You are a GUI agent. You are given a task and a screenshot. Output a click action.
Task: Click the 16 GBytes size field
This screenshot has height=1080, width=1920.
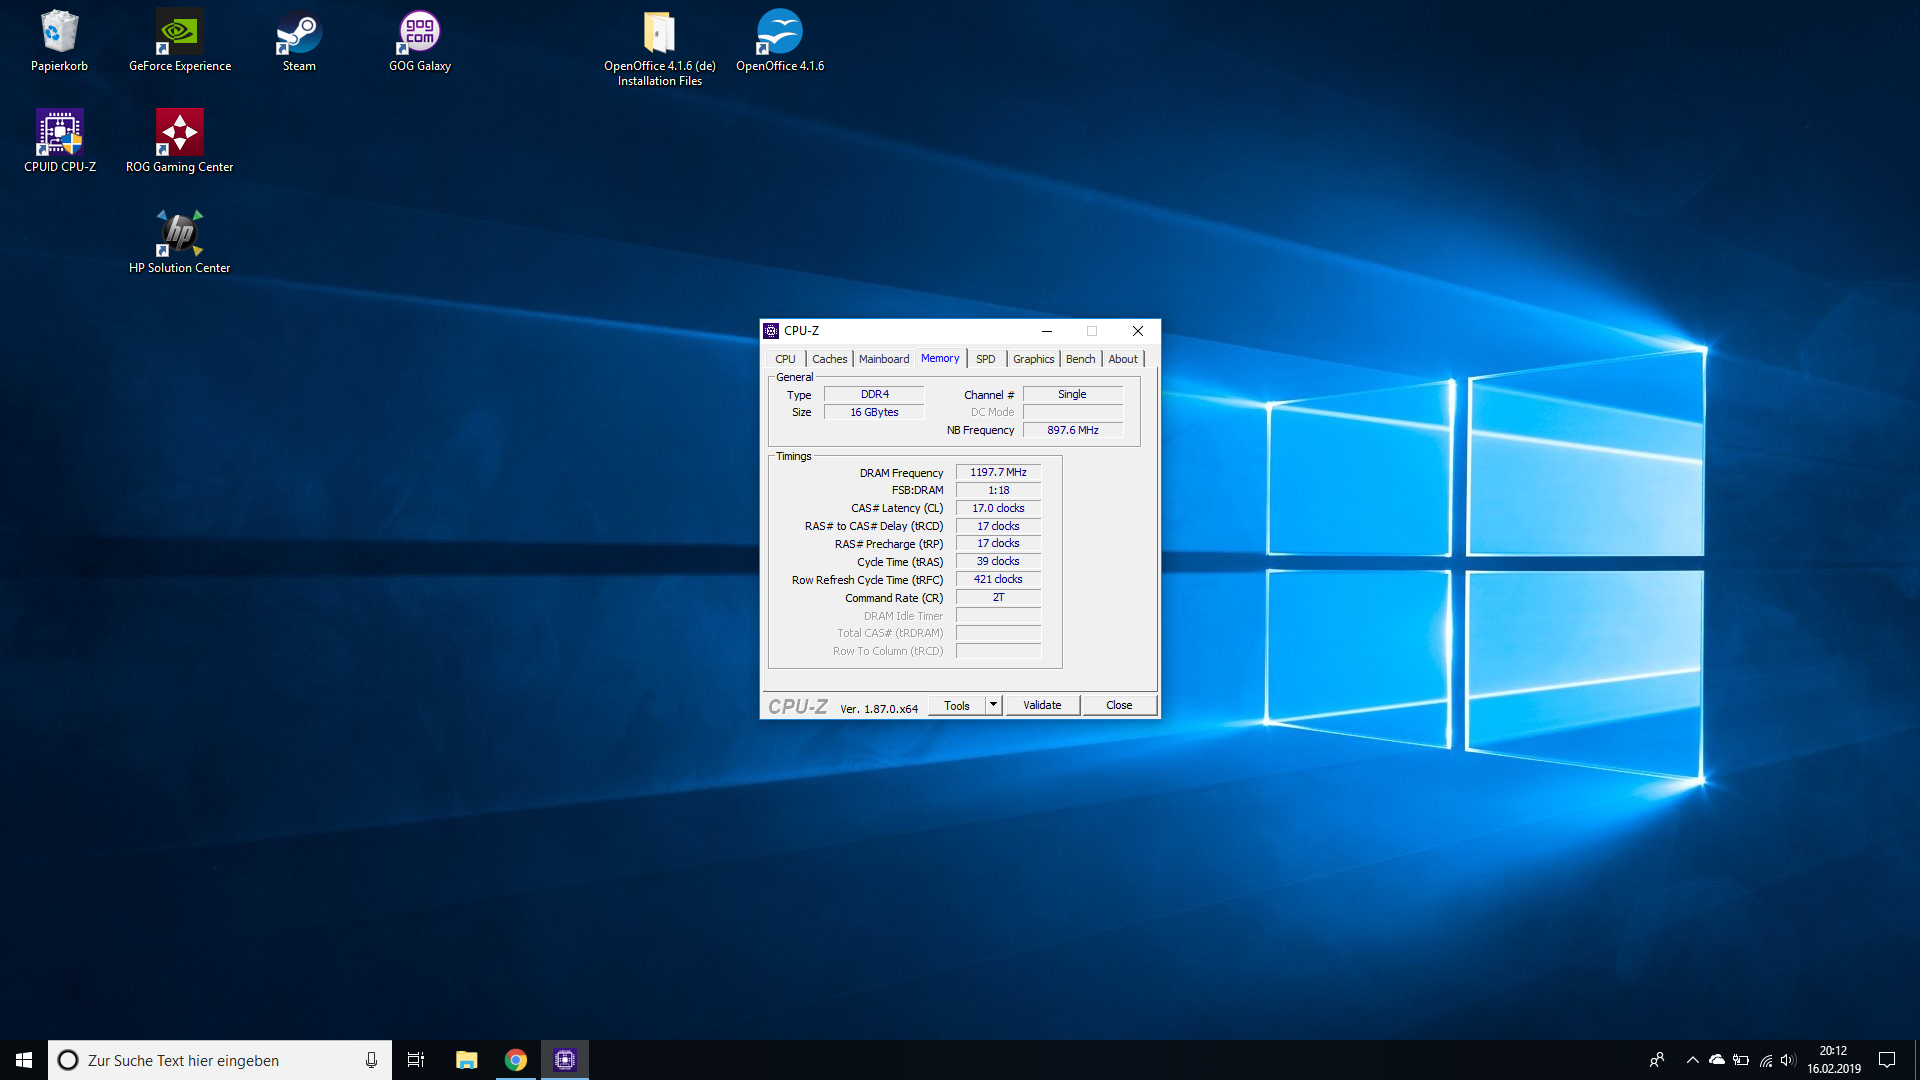(x=874, y=412)
